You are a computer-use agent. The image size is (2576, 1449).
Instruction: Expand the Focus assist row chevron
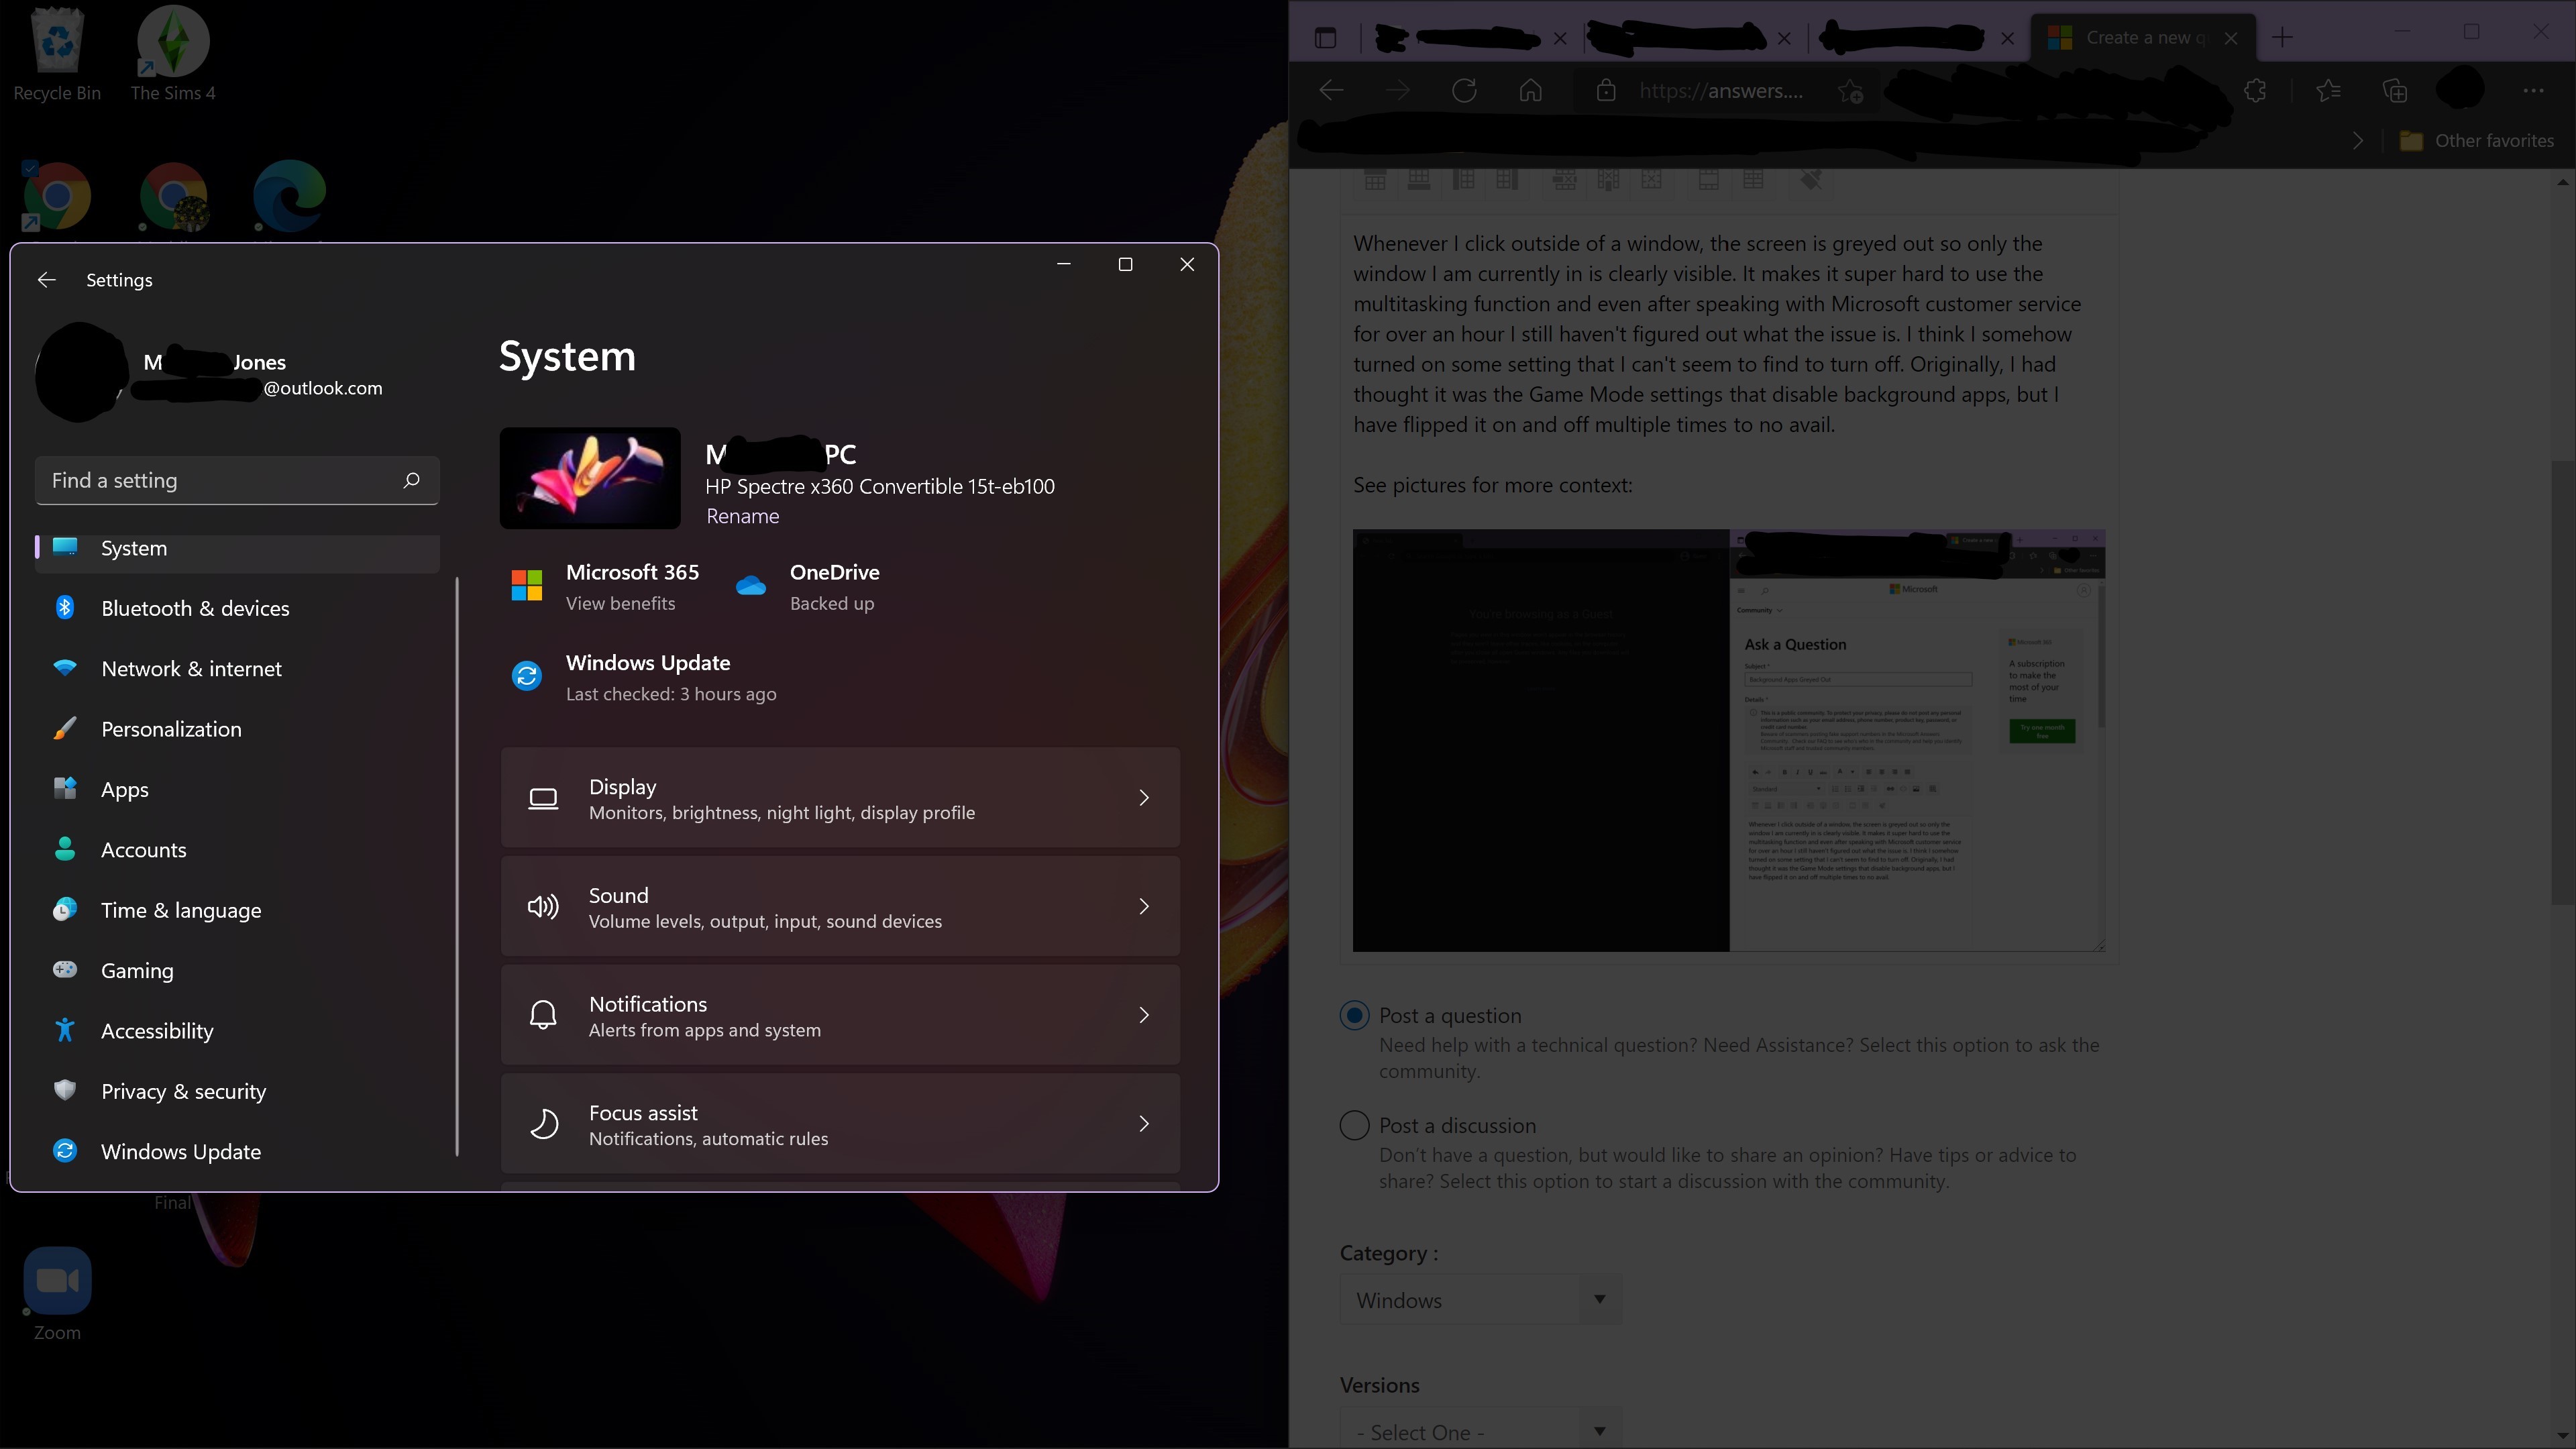point(1144,1124)
